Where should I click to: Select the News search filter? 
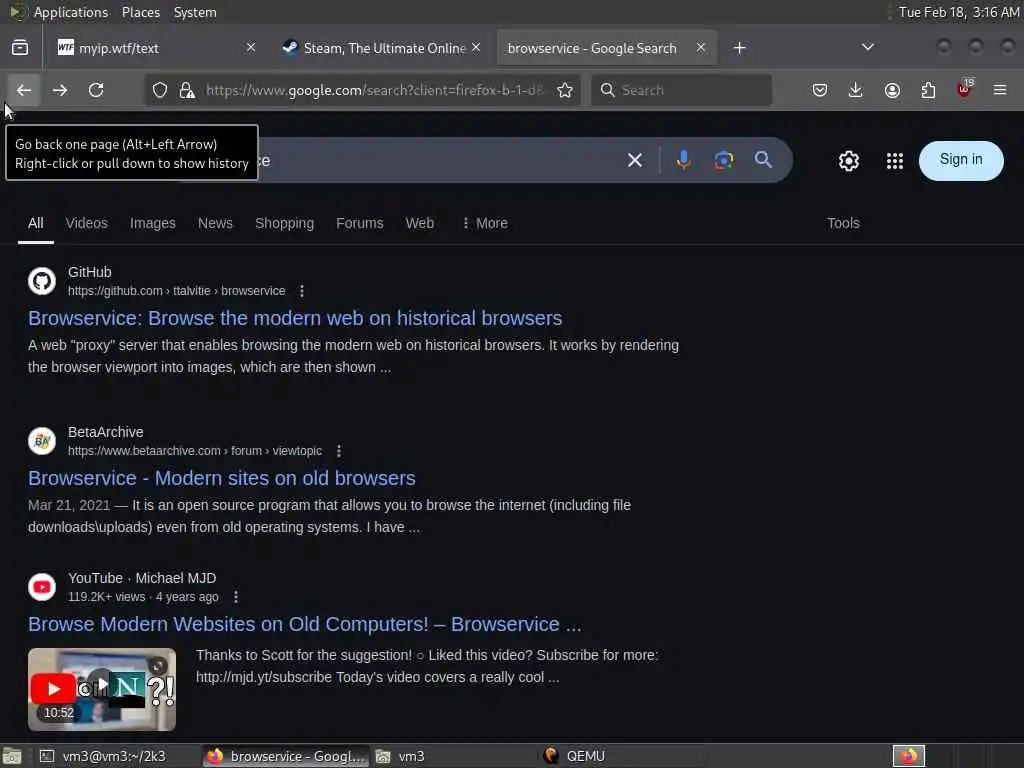click(215, 223)
